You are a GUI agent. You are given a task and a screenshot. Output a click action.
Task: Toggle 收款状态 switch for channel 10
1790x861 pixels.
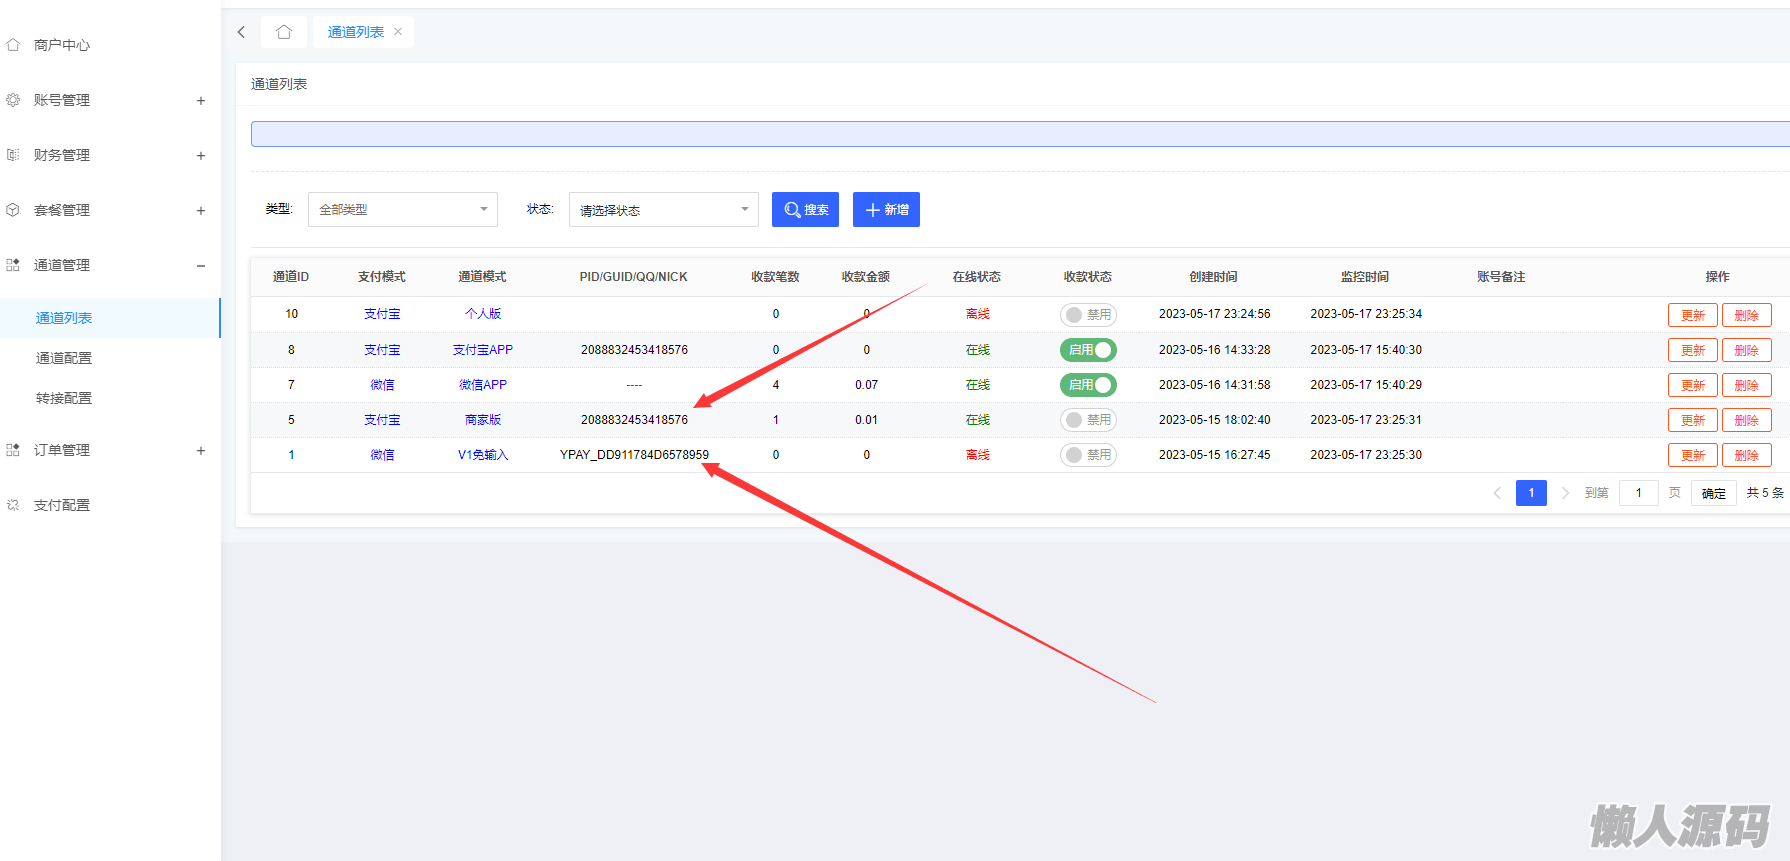(1087, 315)
